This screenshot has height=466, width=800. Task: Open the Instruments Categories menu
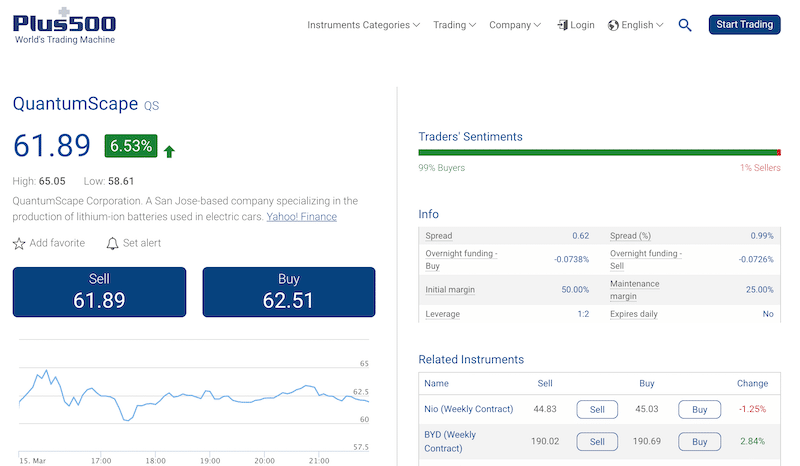tap(363, 25)
